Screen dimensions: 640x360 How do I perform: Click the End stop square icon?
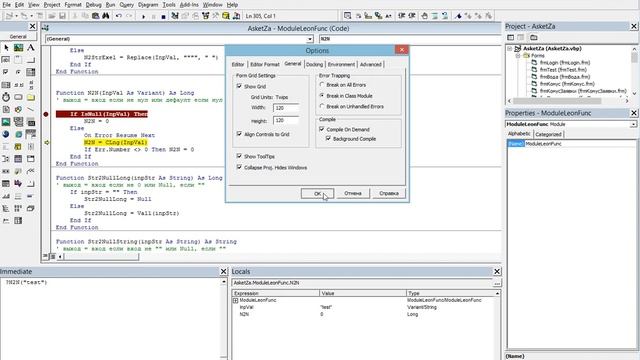tap(163, 16)
